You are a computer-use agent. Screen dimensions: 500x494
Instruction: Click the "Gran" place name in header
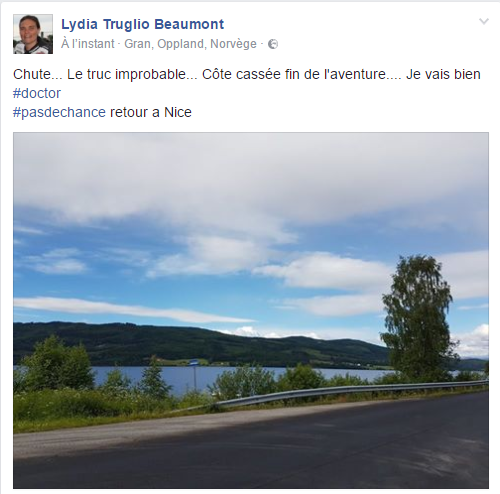(x=137, y=44)
